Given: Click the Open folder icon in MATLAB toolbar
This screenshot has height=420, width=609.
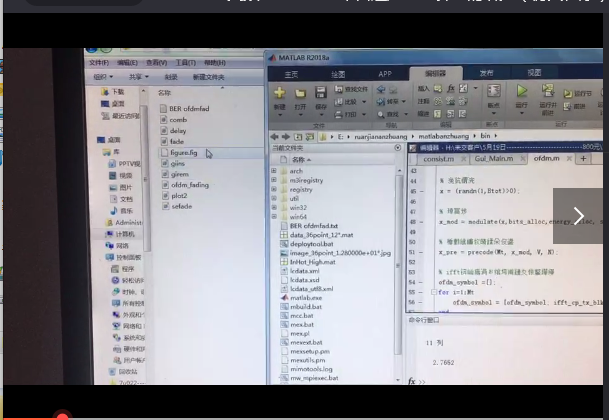Looking at the screenshot, I should [x=300, y=93].
